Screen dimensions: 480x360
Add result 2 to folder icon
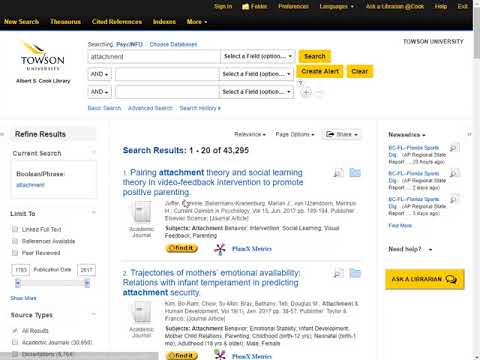click(355, 273)
